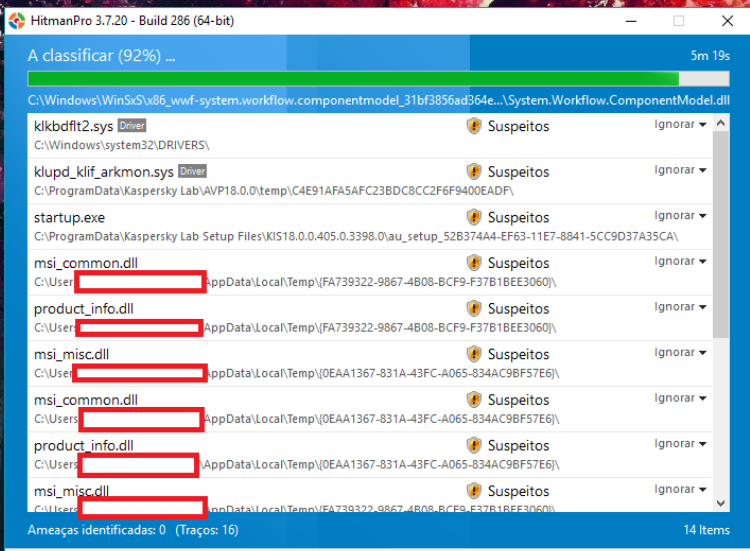Click shield icon for msi_common.dll in 0EAA1367 folder
This screenshot has width=750, height=551.
[474, 399]
